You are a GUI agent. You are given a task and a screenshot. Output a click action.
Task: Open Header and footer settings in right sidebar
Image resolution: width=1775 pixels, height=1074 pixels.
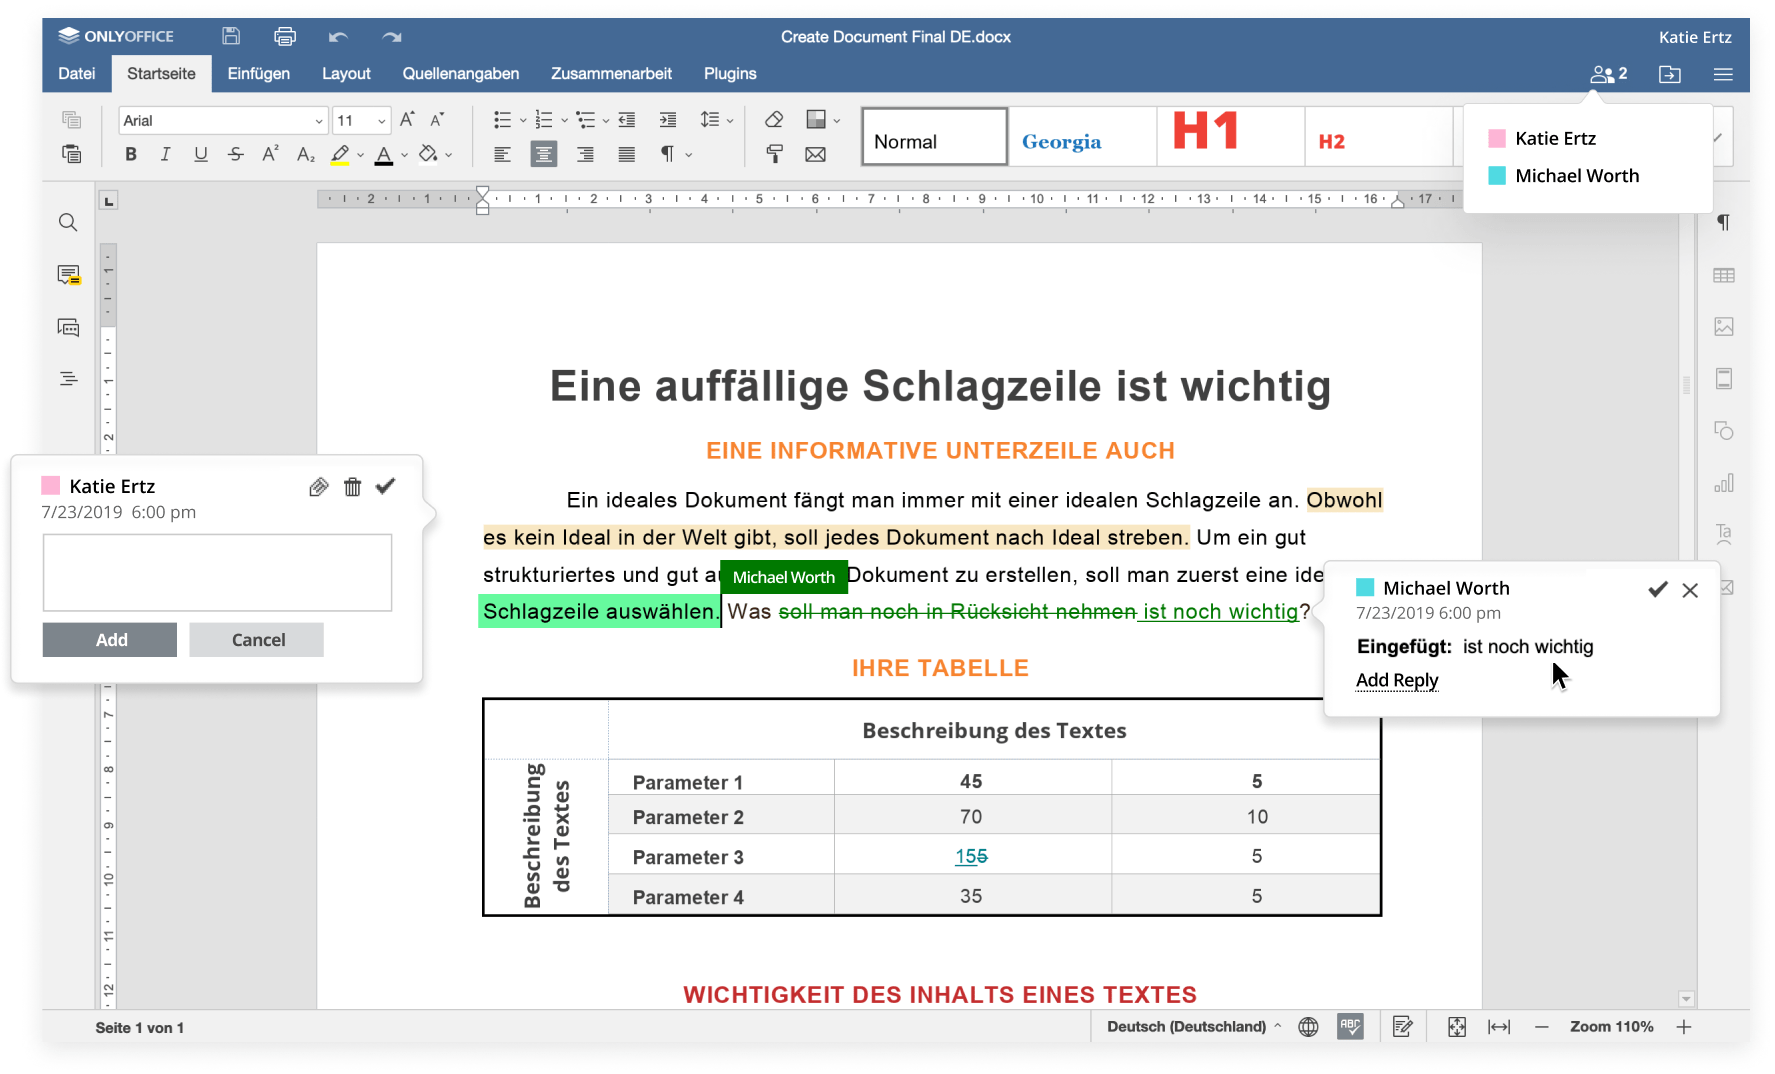click(1724, 379)
